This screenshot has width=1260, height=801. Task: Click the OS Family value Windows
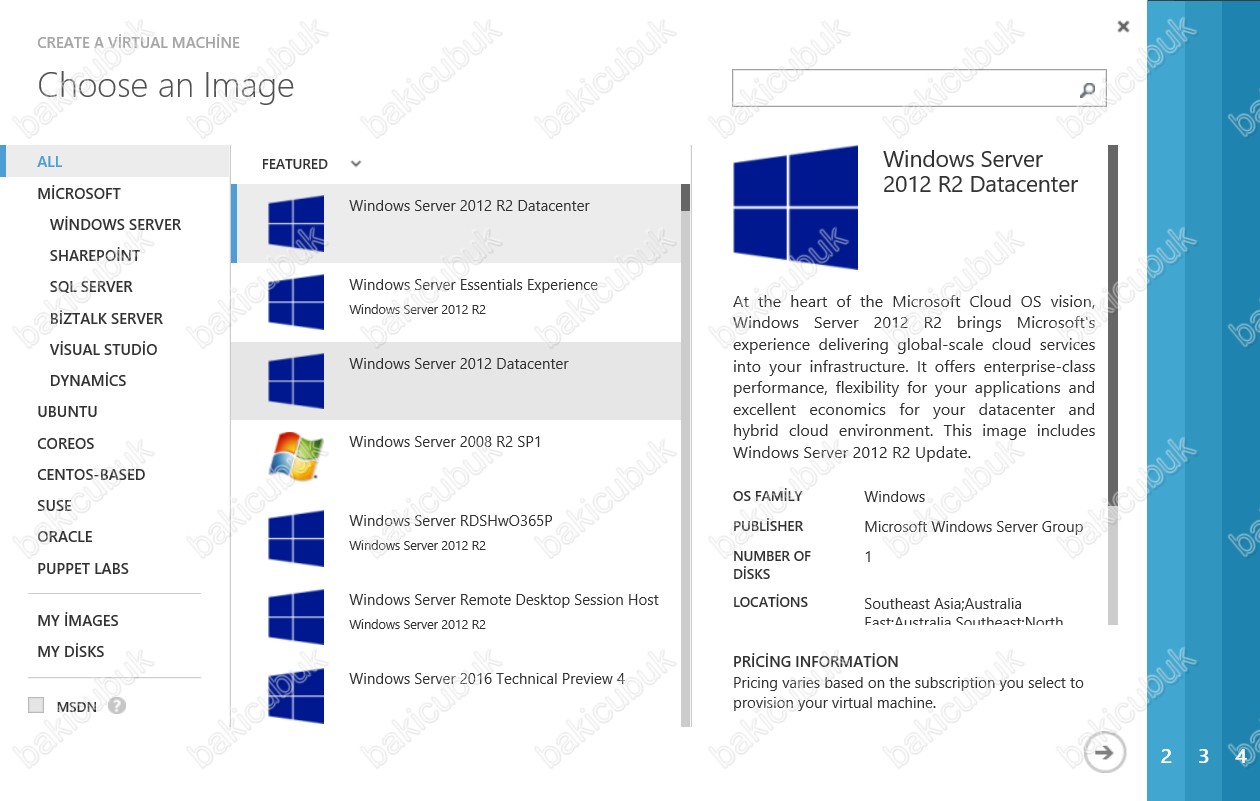[895, 496]
